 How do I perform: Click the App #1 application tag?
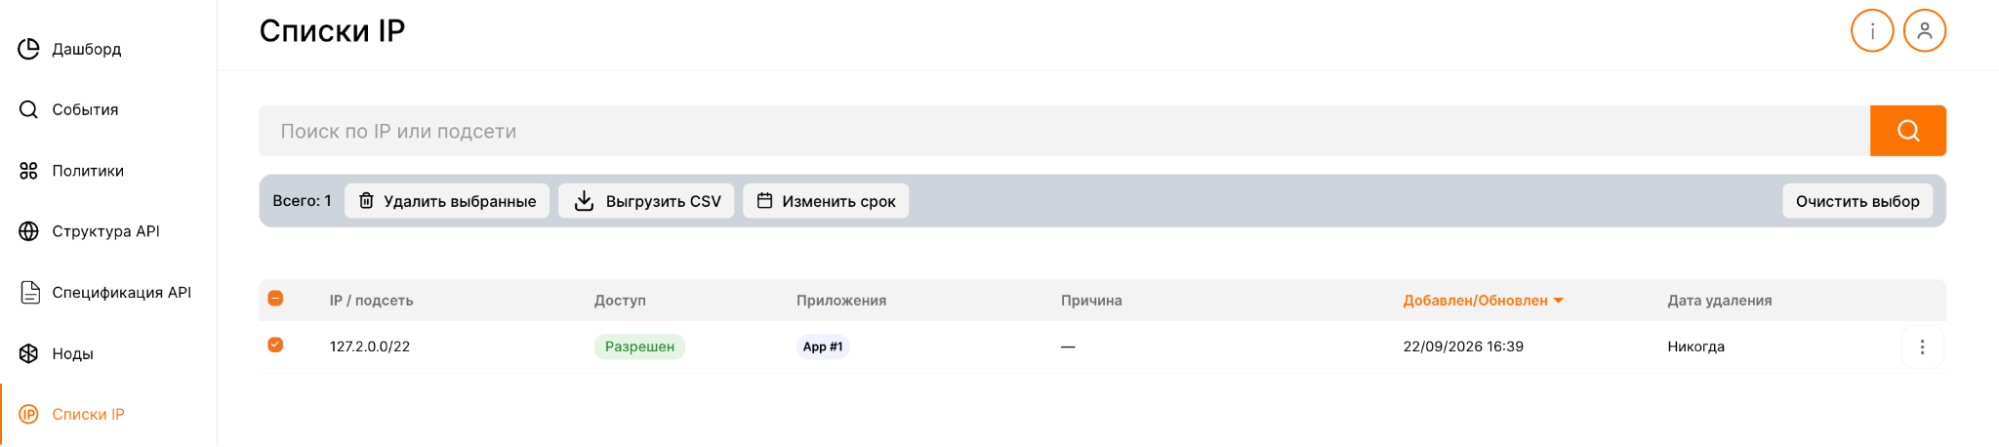click(823, 347)
